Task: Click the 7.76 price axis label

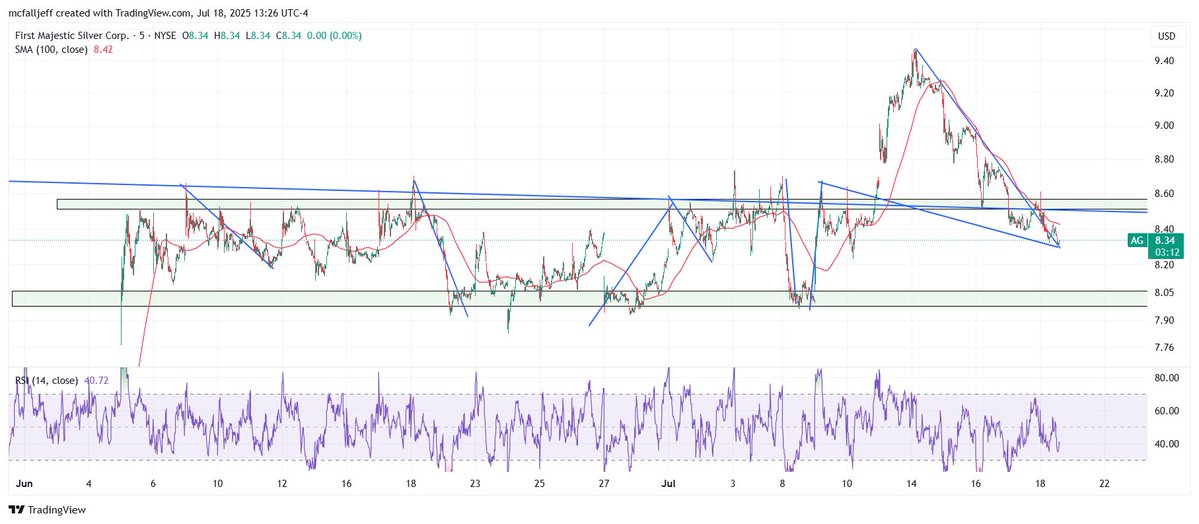Action: coord(1164,348)
